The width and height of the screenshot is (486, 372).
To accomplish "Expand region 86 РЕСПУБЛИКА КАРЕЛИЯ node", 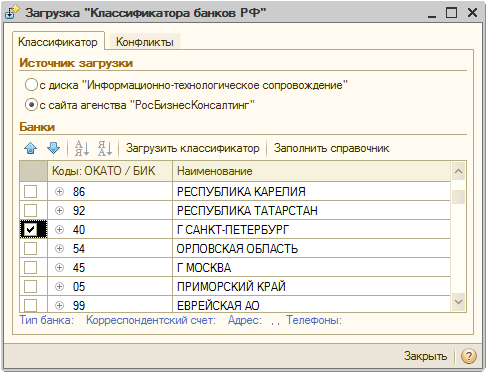I will coord(59,191).
